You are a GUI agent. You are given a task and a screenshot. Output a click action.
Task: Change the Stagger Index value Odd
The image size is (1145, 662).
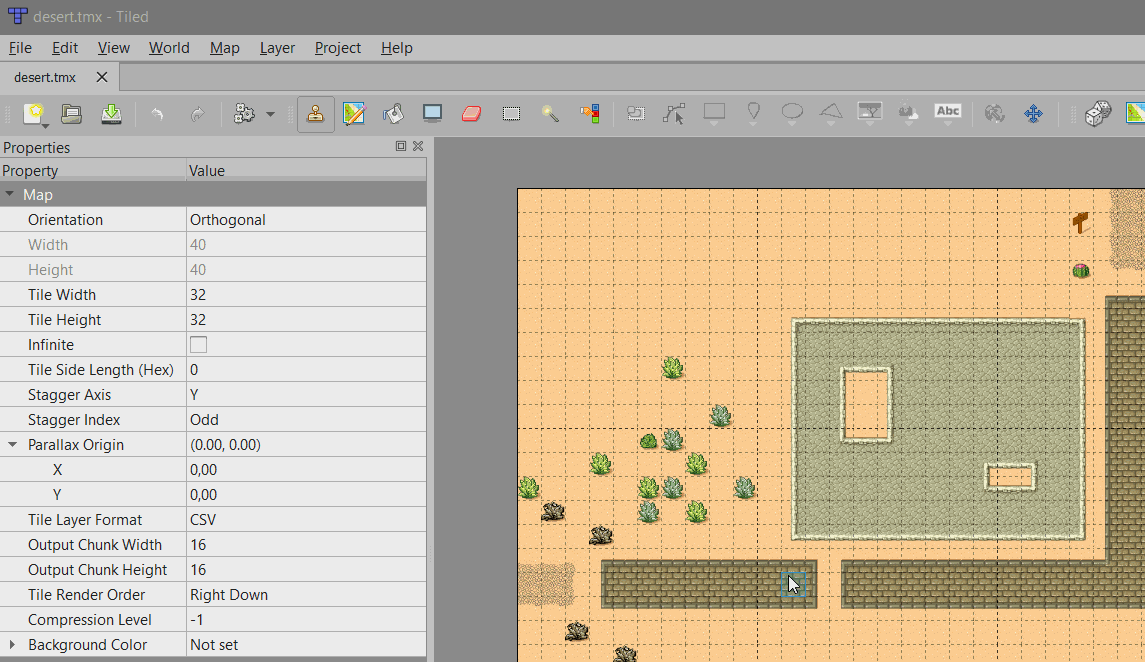pos(306,420)
